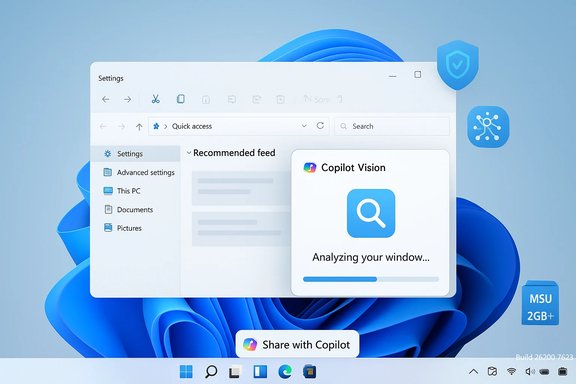Go forward using arrow left of scissors
The image size is (576, 384).
click(x=127, y=99)
